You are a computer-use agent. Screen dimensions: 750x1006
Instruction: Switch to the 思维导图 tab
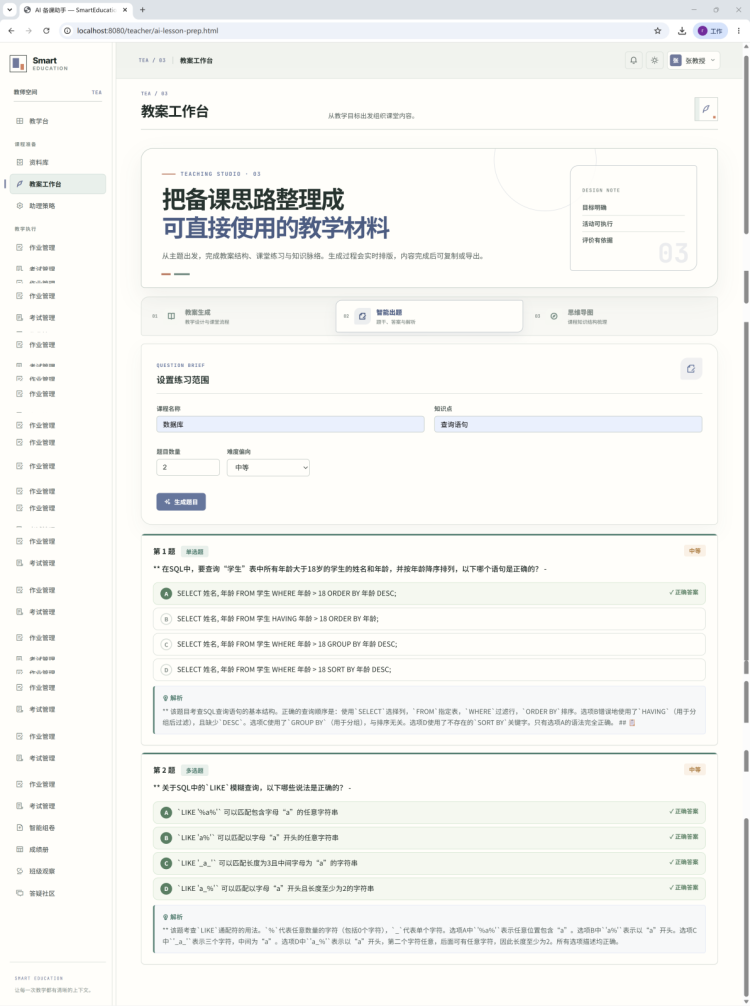tap(620, 316)
